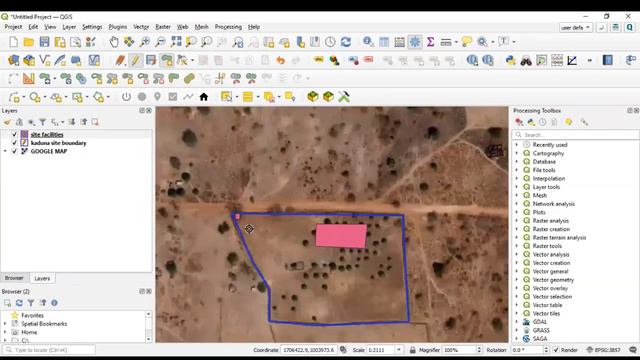Click the binoculars search icon
Viewport: 640px width, 360px height.
[x=526, y=61]
